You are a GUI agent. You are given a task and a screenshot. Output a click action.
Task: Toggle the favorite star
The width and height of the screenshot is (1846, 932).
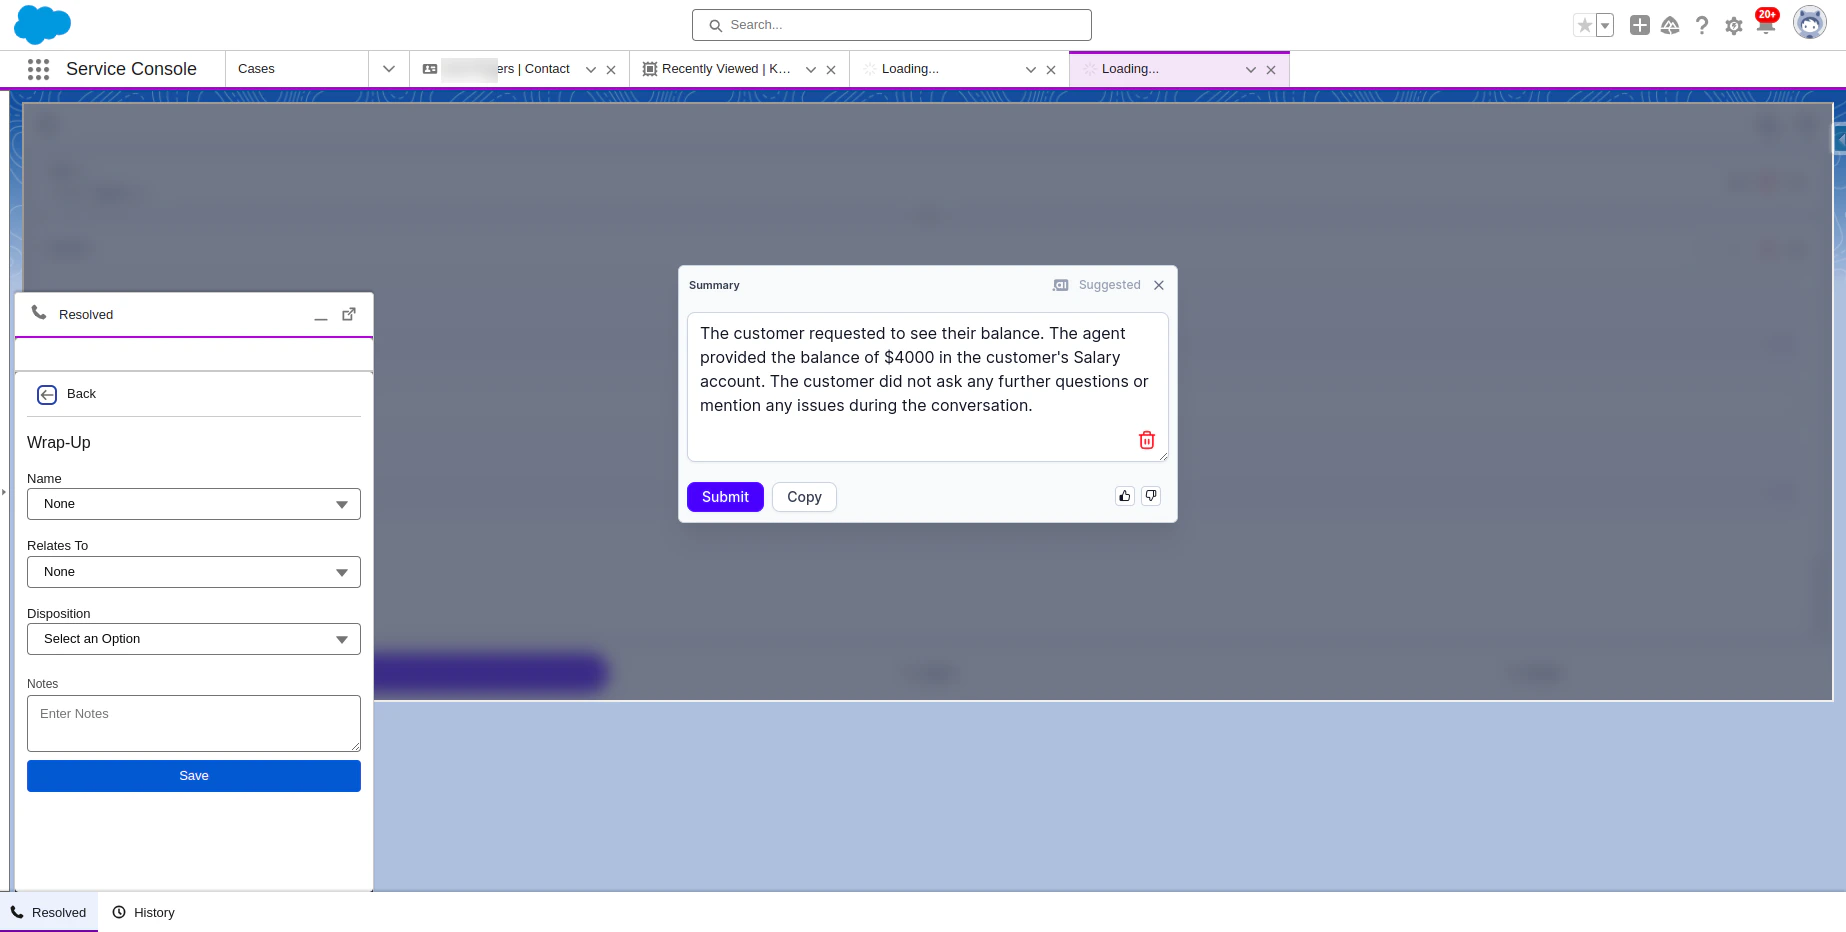tap(1583, 25)
